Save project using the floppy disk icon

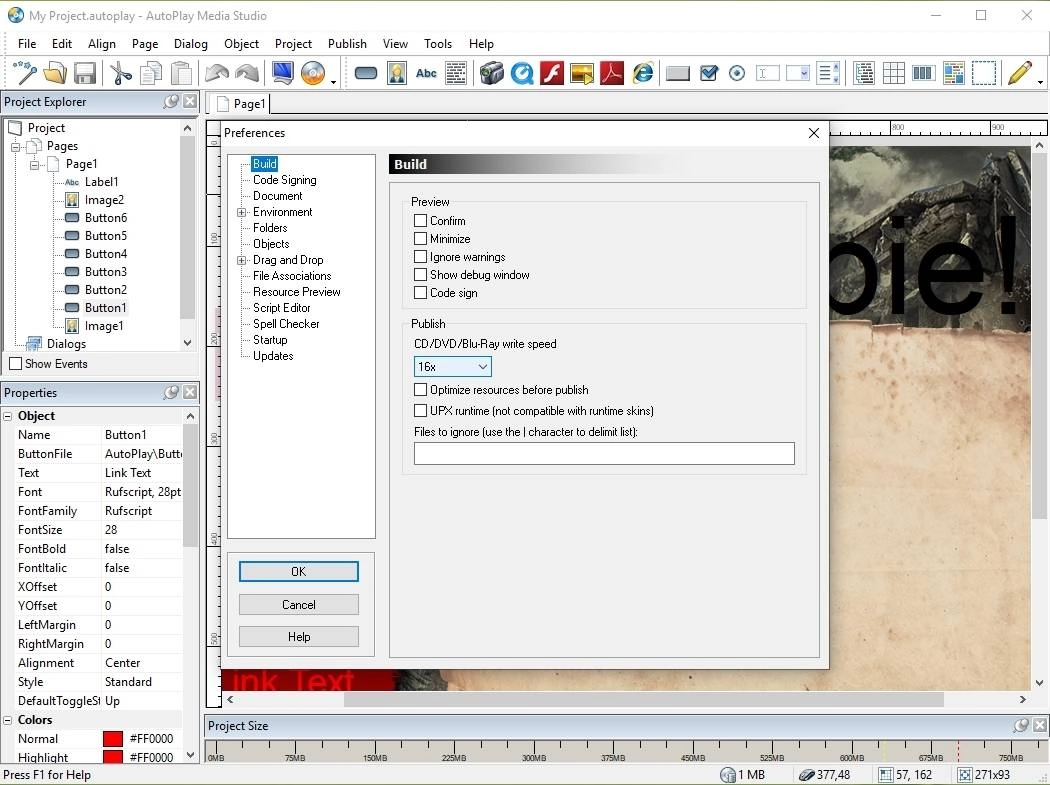click(x=84, y=73)
